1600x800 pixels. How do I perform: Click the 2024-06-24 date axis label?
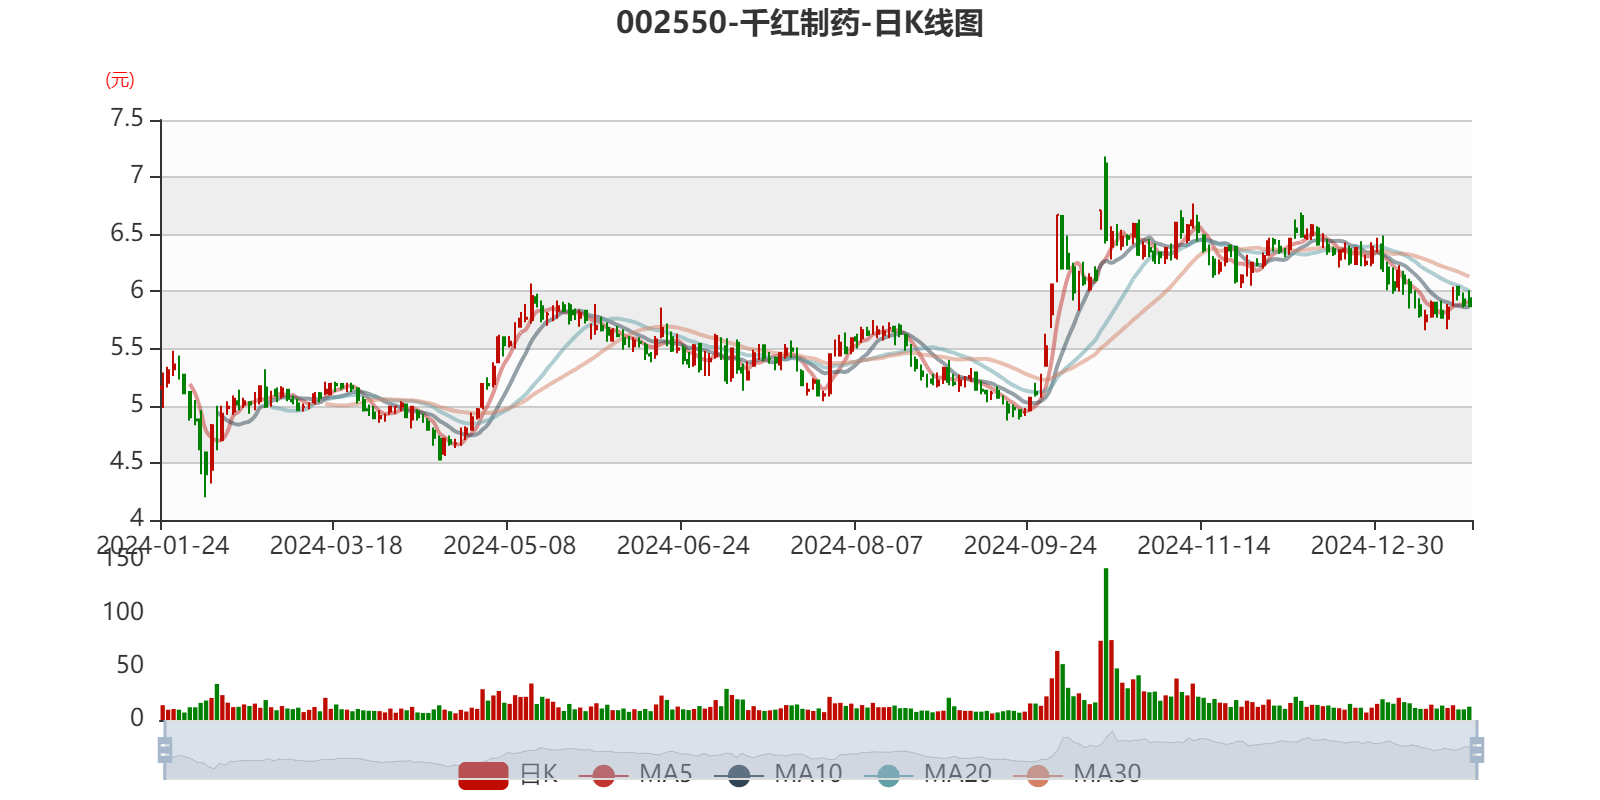[x=683, y=545]
